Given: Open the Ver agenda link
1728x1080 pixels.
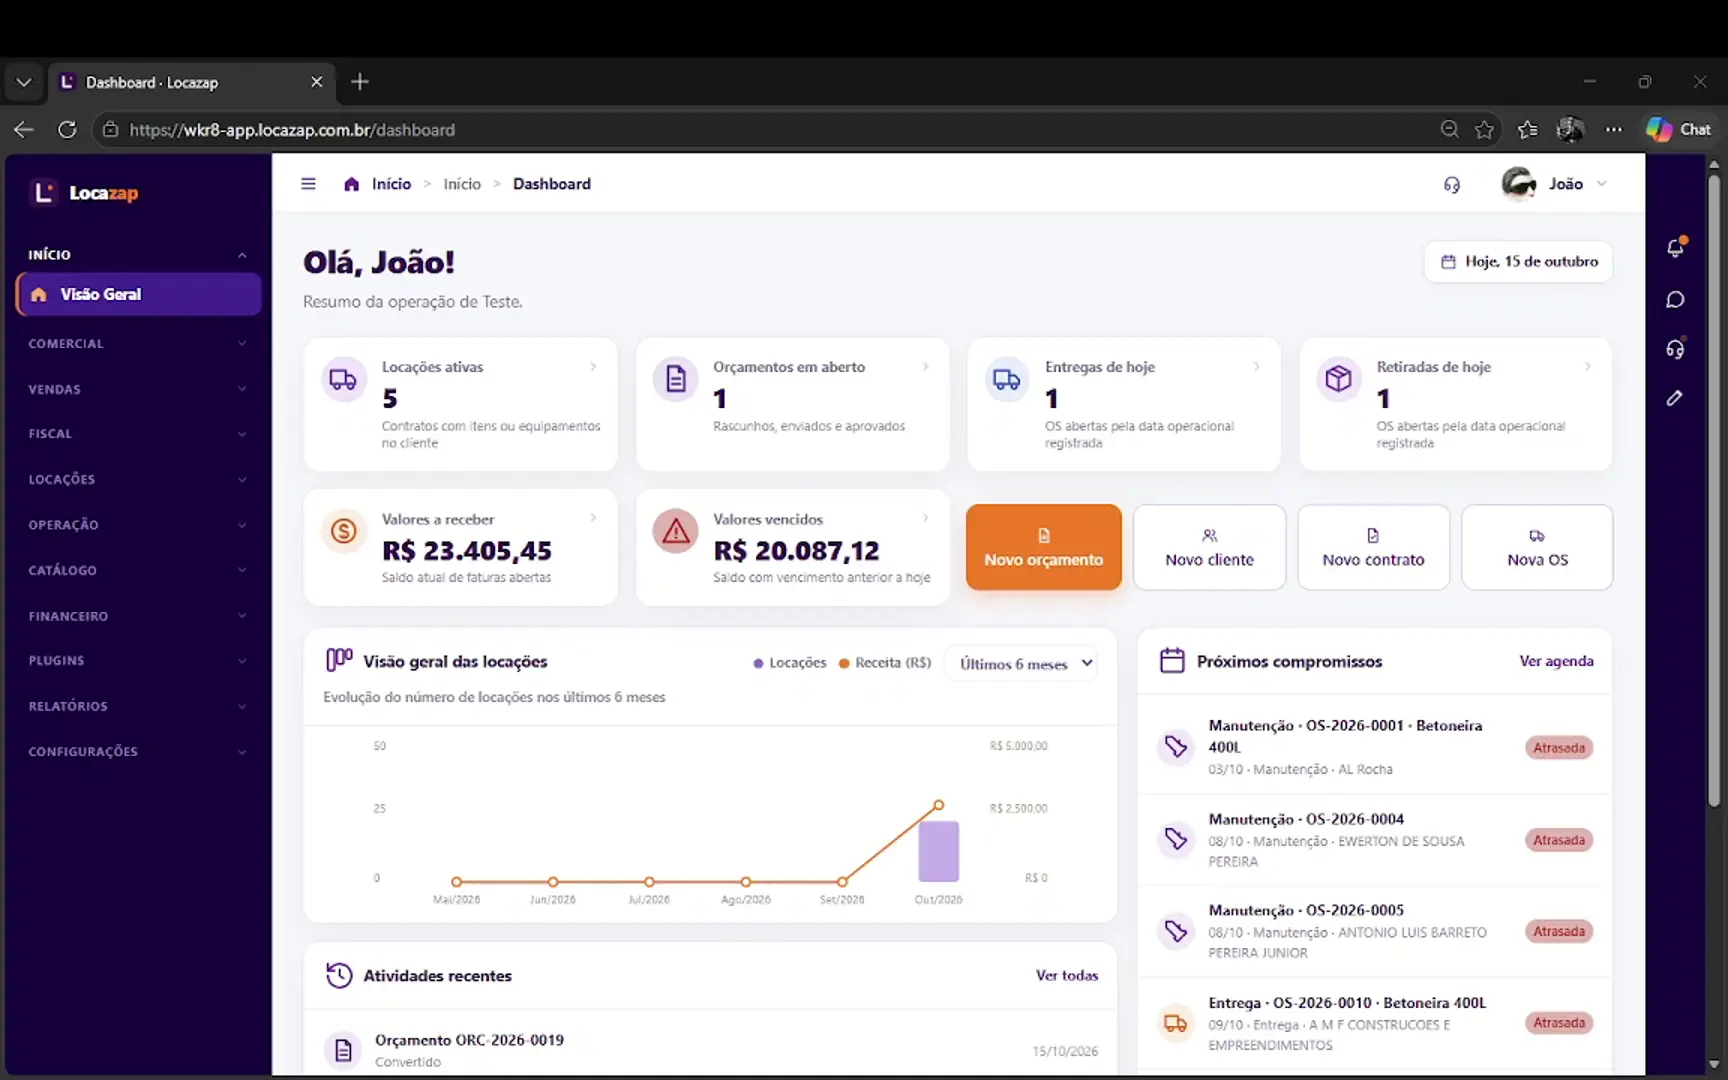Looking at the screenshot, I should coord(1556,661).
